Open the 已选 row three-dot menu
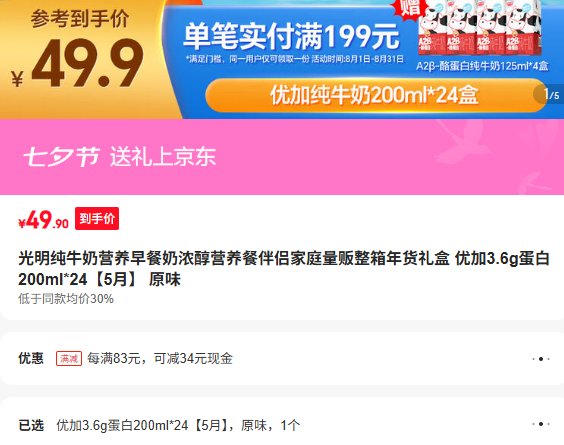 (x=541, y=424)
